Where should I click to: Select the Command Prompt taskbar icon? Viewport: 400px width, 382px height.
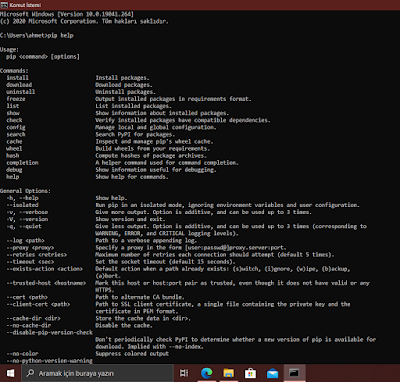pyautogui.click(x=294, y=373)
